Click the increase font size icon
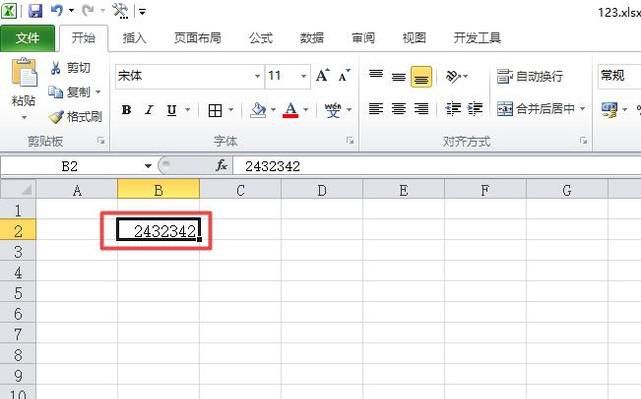 [x=322, y=76]
